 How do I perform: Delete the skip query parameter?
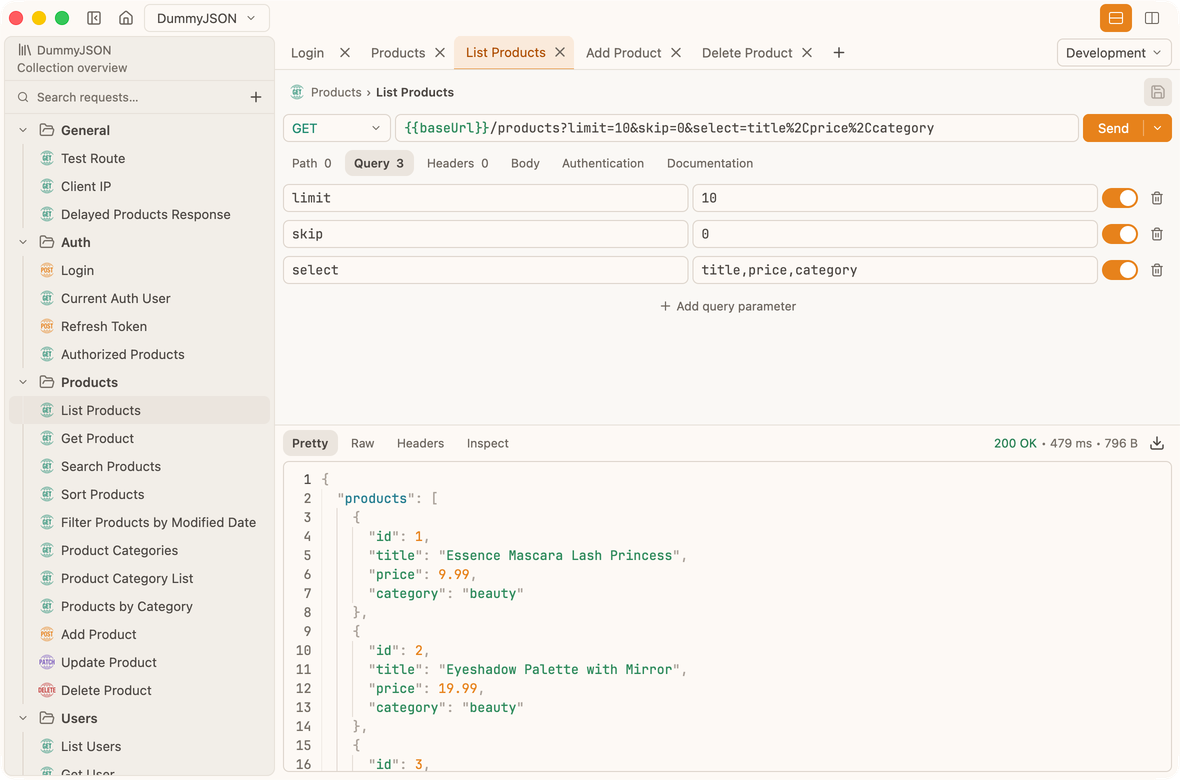pyautogui.click(x=1157, y=234)
